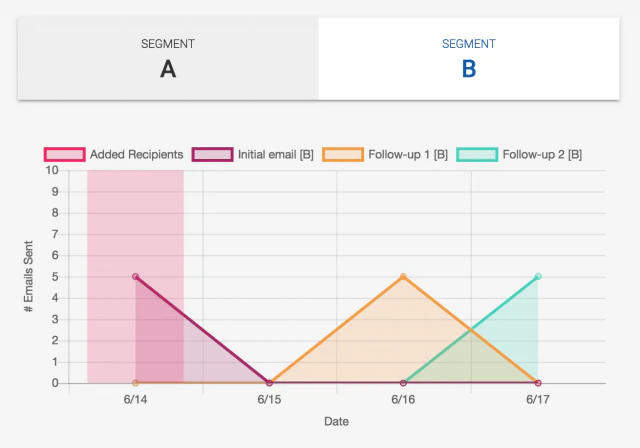Toggle the Follow-up 1 [B] legend text
The width and height of the screenshot is (640, 448).
[x=408, y=155]
